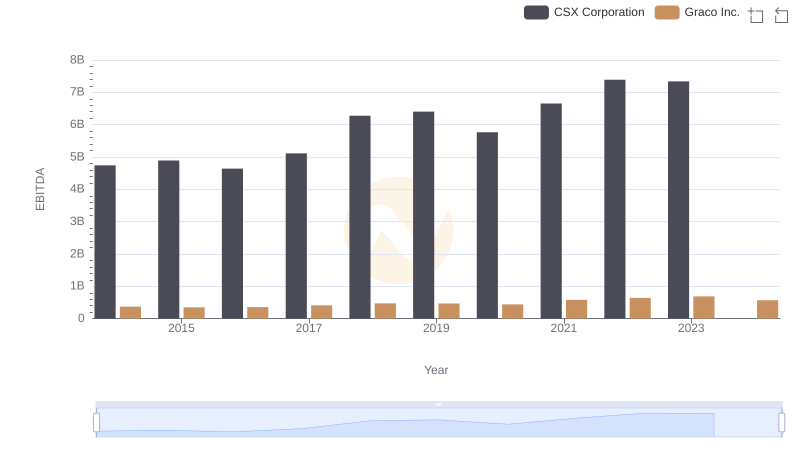Click the CSX bar for 2022
The image size is (800, 461).
point(615,199)
